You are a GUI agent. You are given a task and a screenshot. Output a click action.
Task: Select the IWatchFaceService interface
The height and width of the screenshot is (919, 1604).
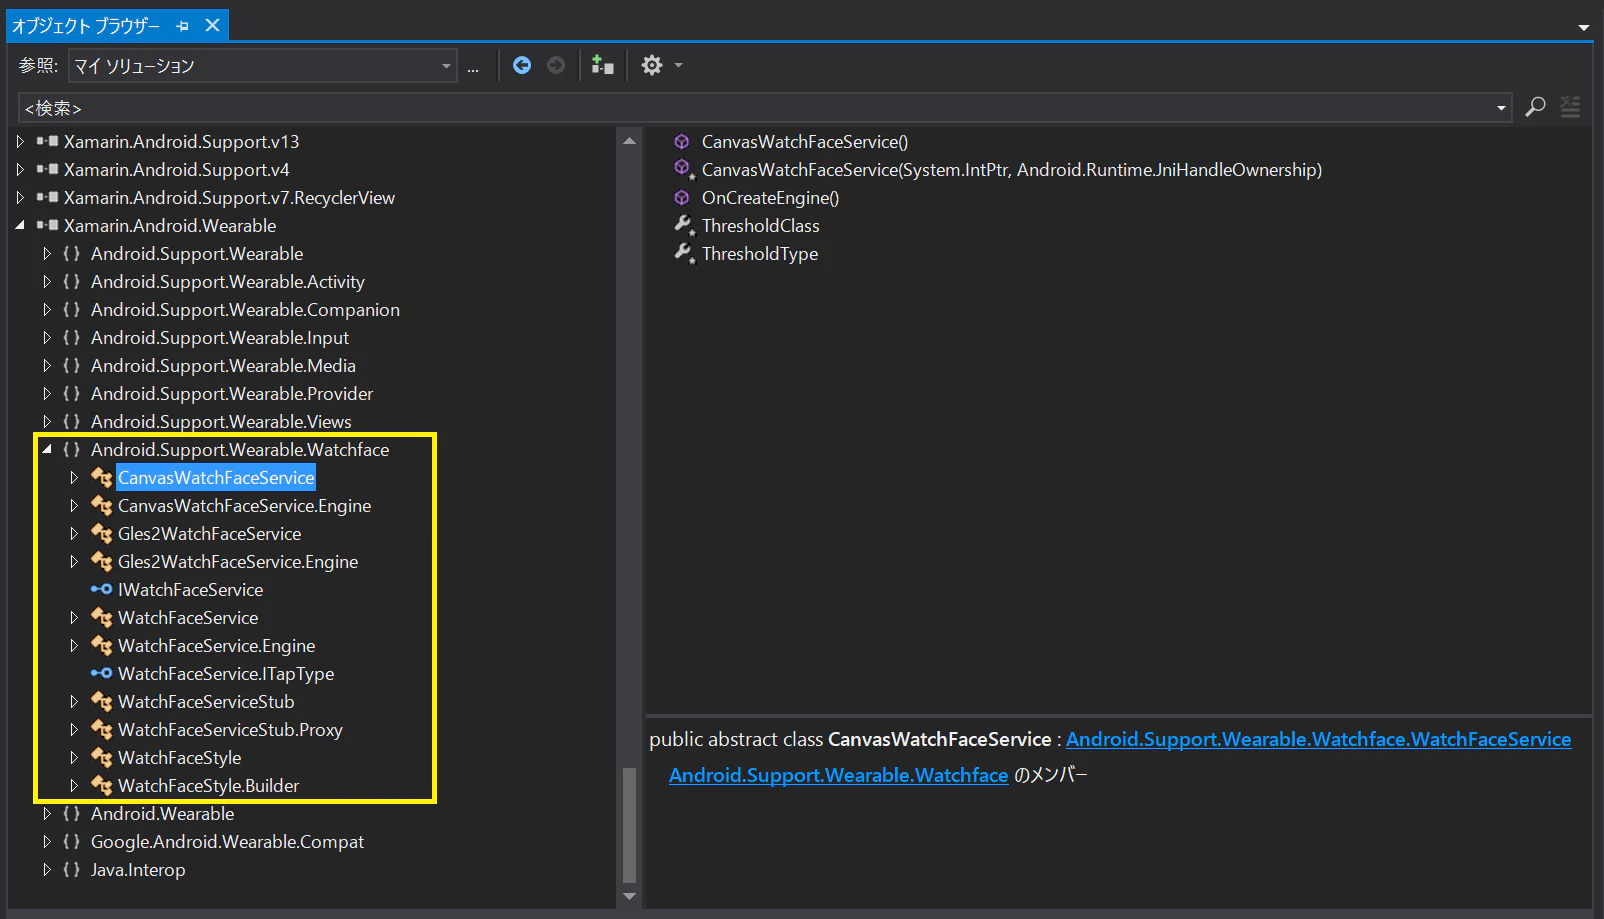point(190,590)
